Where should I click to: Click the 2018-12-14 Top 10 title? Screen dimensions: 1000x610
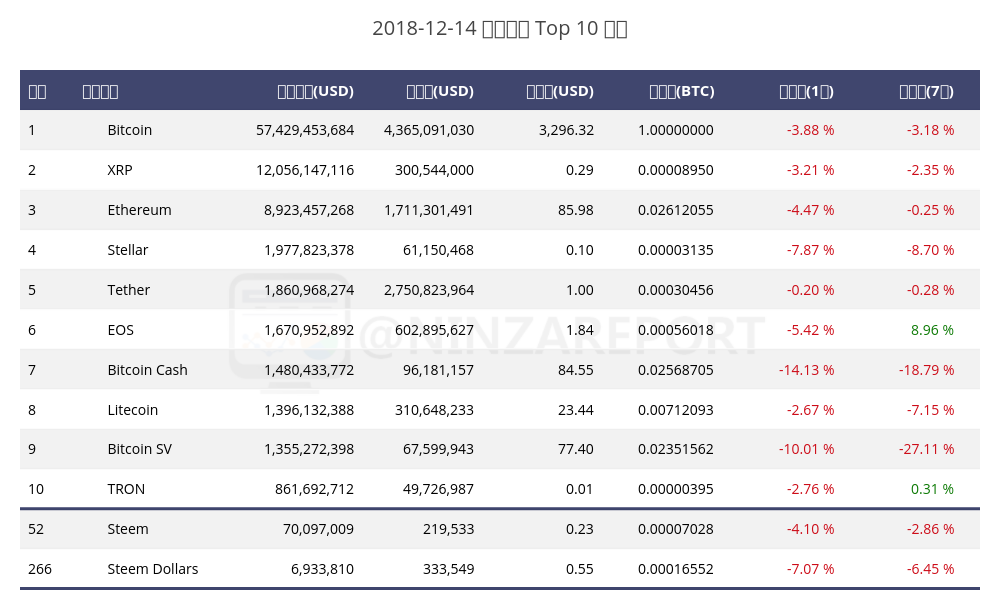coord(500,29)
